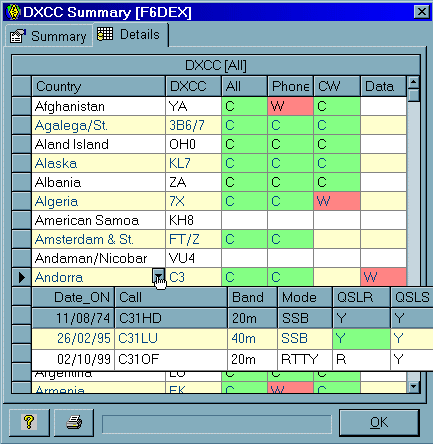
Task: Click the Summary tab notepad icon
Action: pyautogui.click(x=18, y=36)
